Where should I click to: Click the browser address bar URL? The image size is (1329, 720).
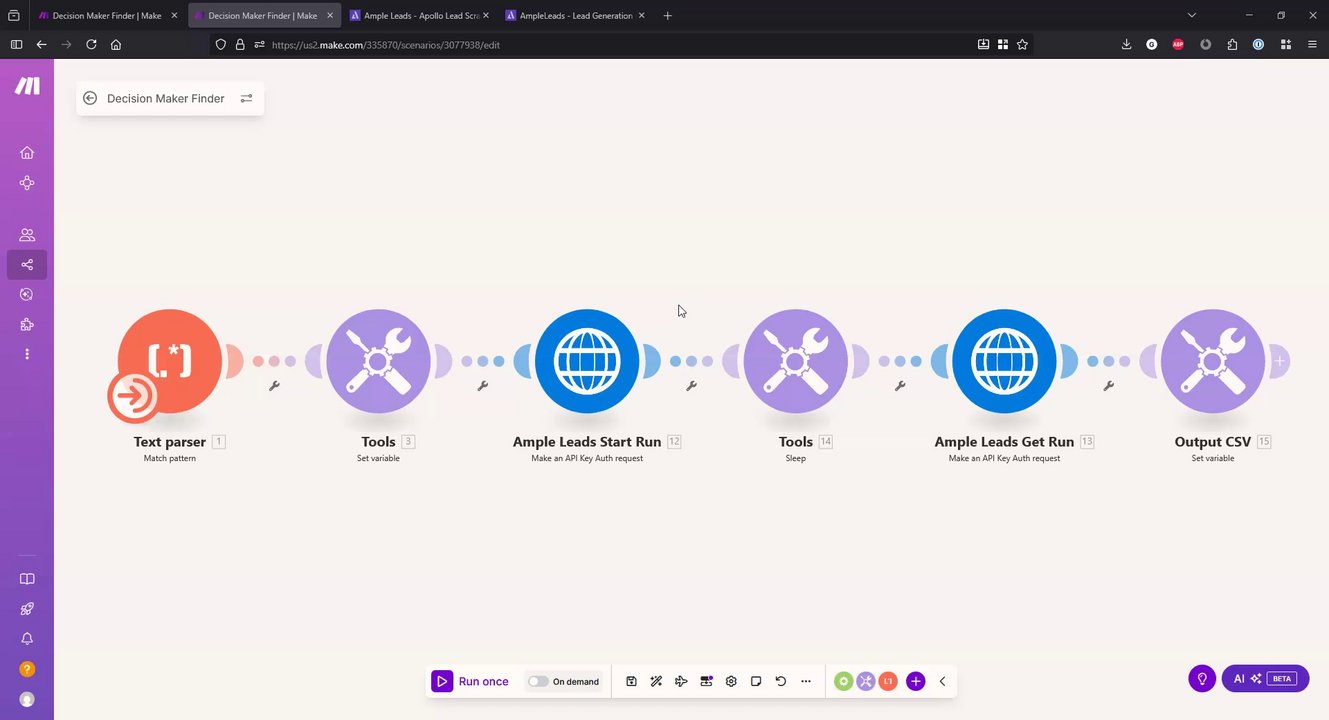pos(386,45)
